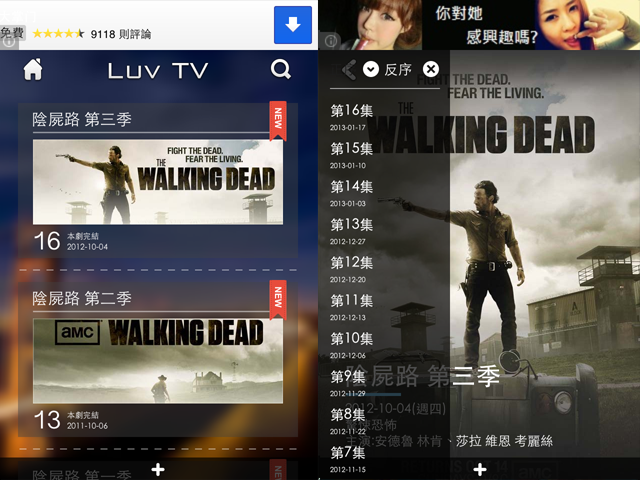This screenshot has width=640, height=480.
Task: Tap the star rating in the ad
Action: coord(58,33)
